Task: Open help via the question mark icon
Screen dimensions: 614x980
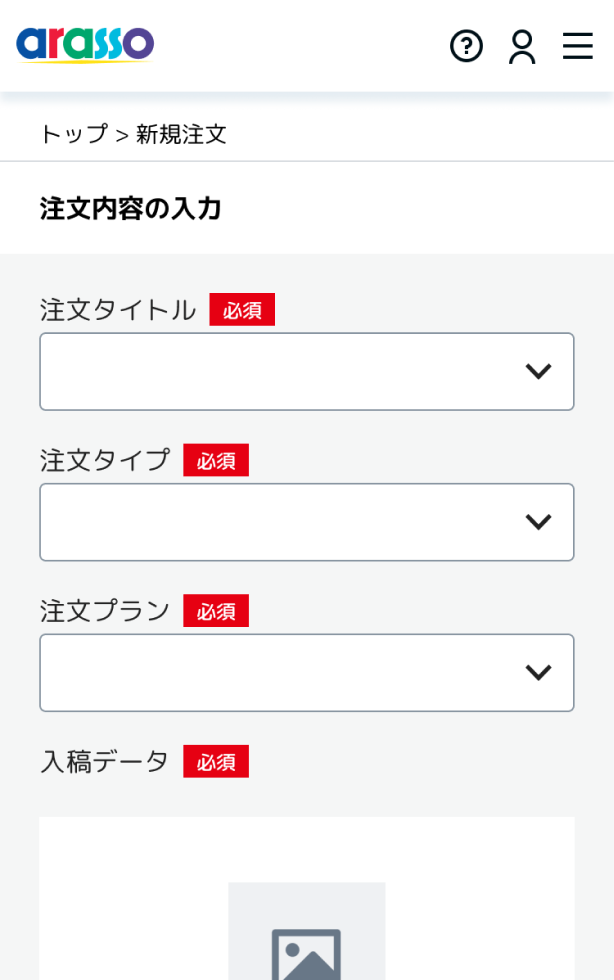Action: click(x=466, y=46)
